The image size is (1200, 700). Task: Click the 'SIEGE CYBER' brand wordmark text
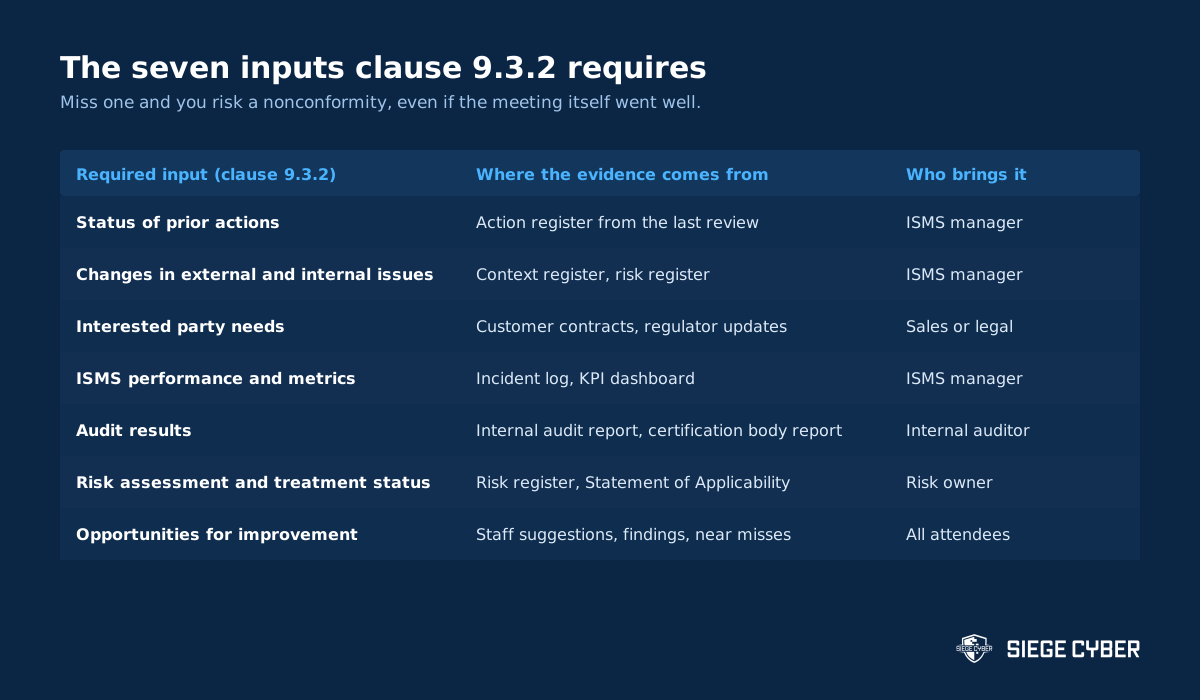[1073, 649]
